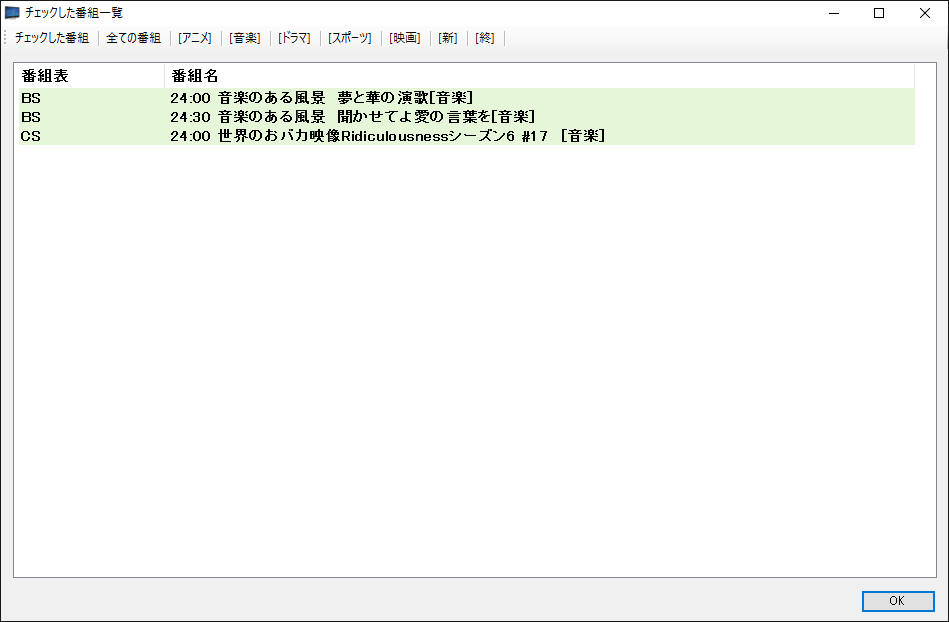Screen dimensions: 949x622
Task: Show [終] final-episode programs
Action: (485, 38)
